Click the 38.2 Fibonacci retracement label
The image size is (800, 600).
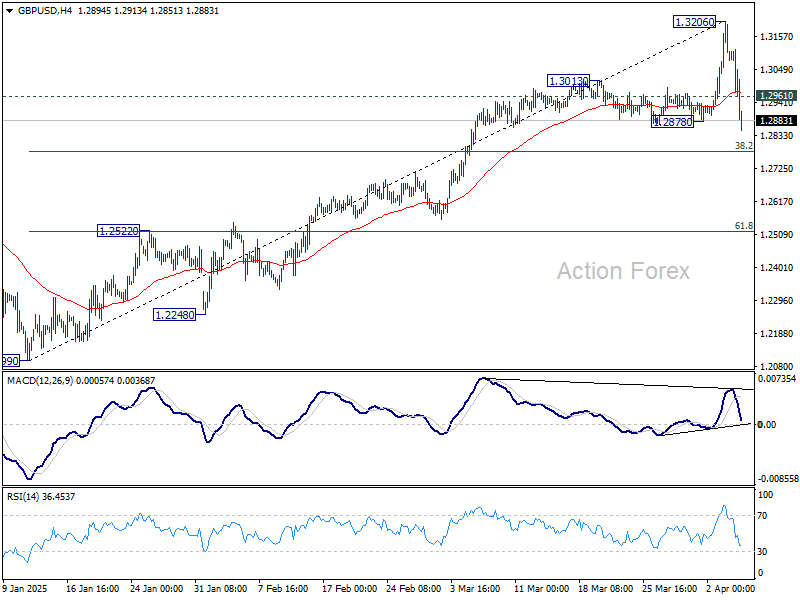[742, 145]
